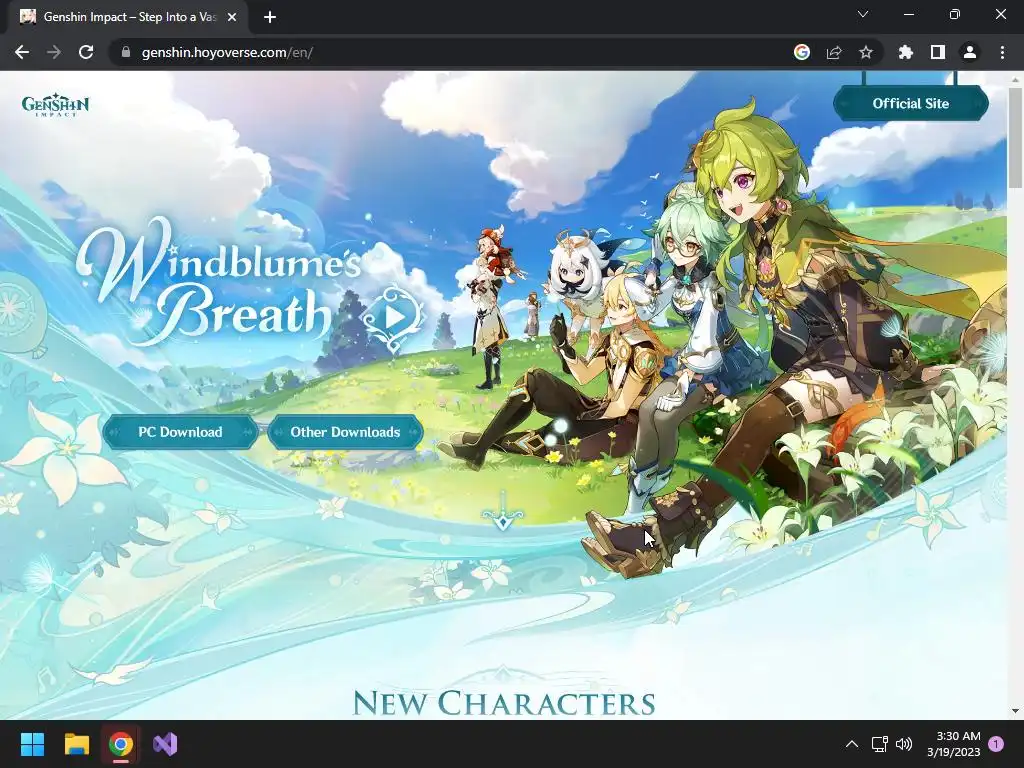Open the Other Downloads button
The image size is (1024, 768).
345,432
